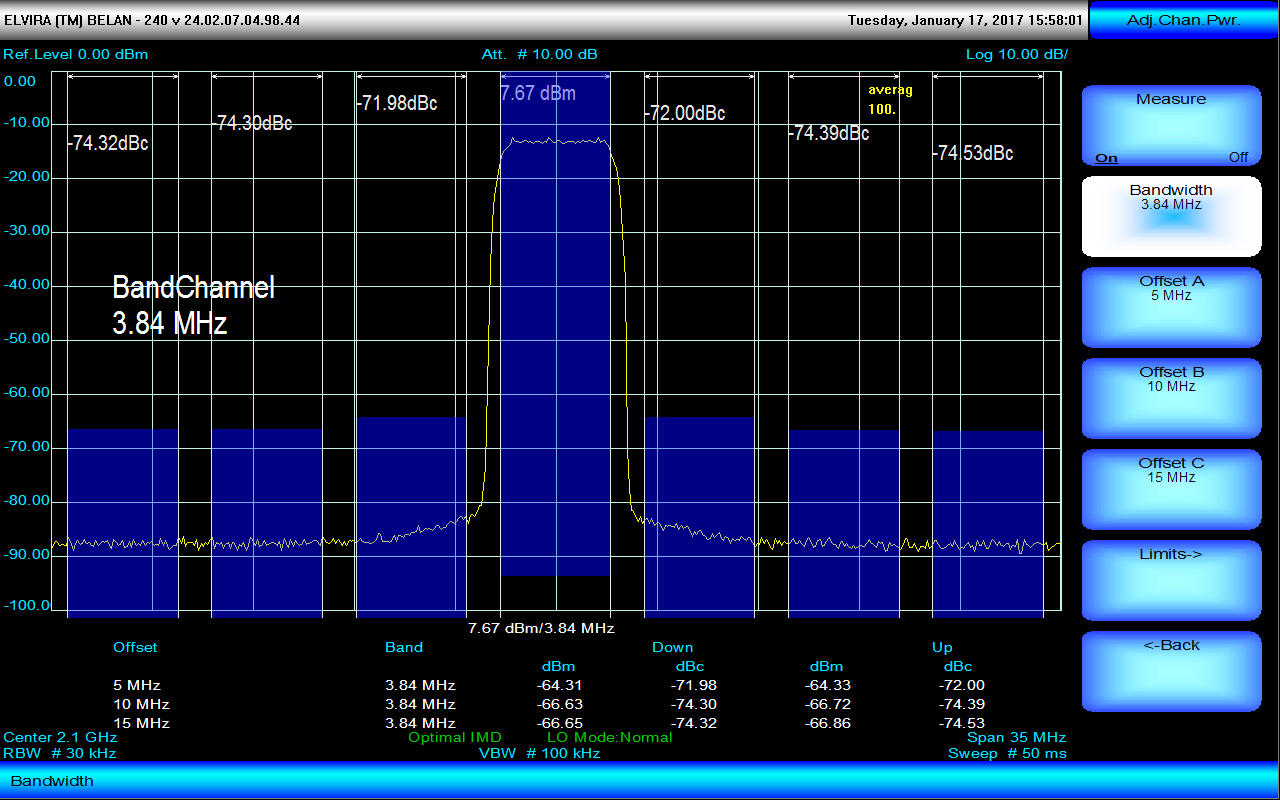1280x800 pixels.
Task: Select the Bandwidth 3.84 MHz softkey
Action: tap(1171, 216)
